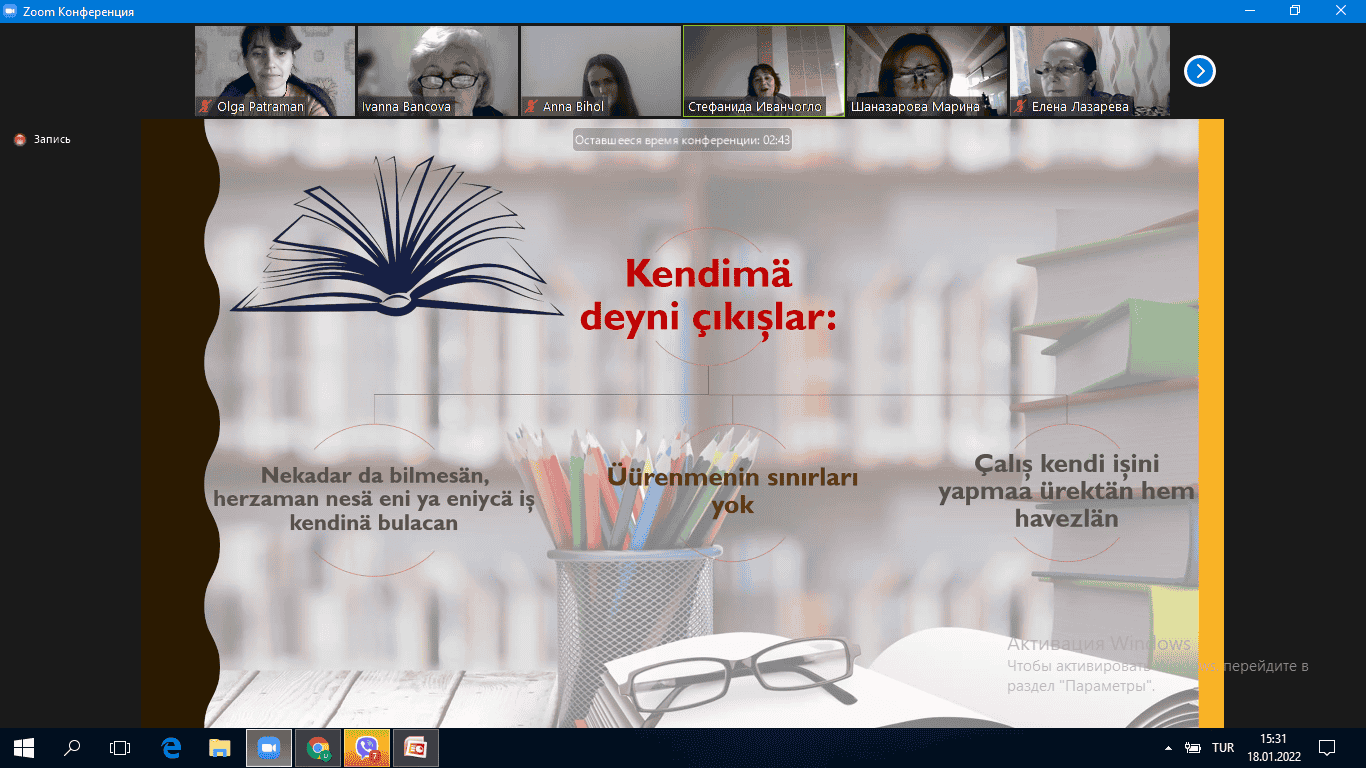Click muted mic icon on Елена Лазарева
This screenshot has width=1366, height=768.
(x=1021, y=106)
